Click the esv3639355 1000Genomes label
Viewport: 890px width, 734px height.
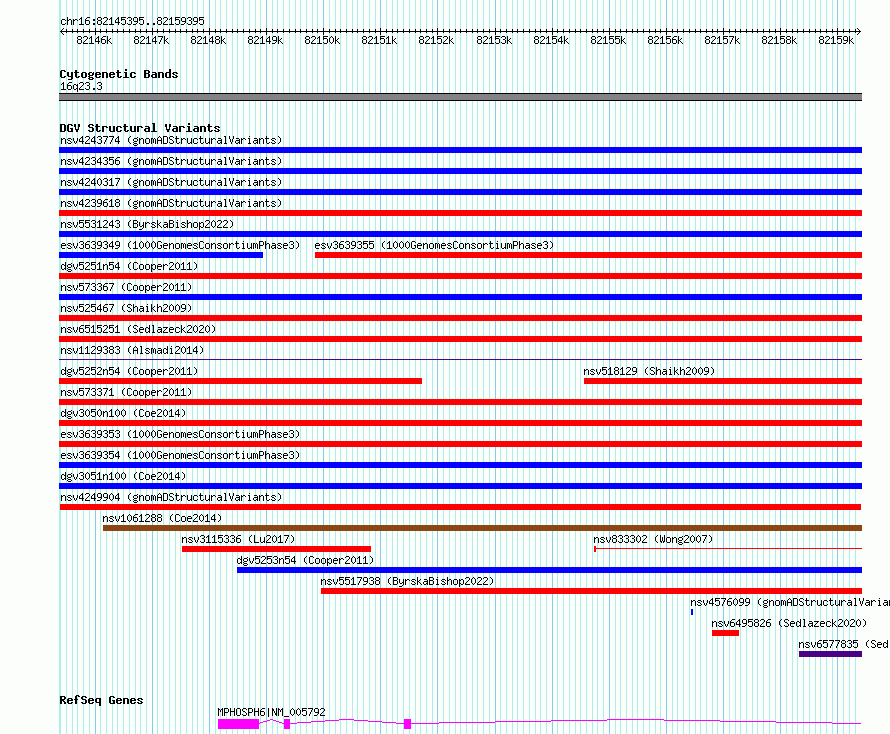(x=434, y=245)
